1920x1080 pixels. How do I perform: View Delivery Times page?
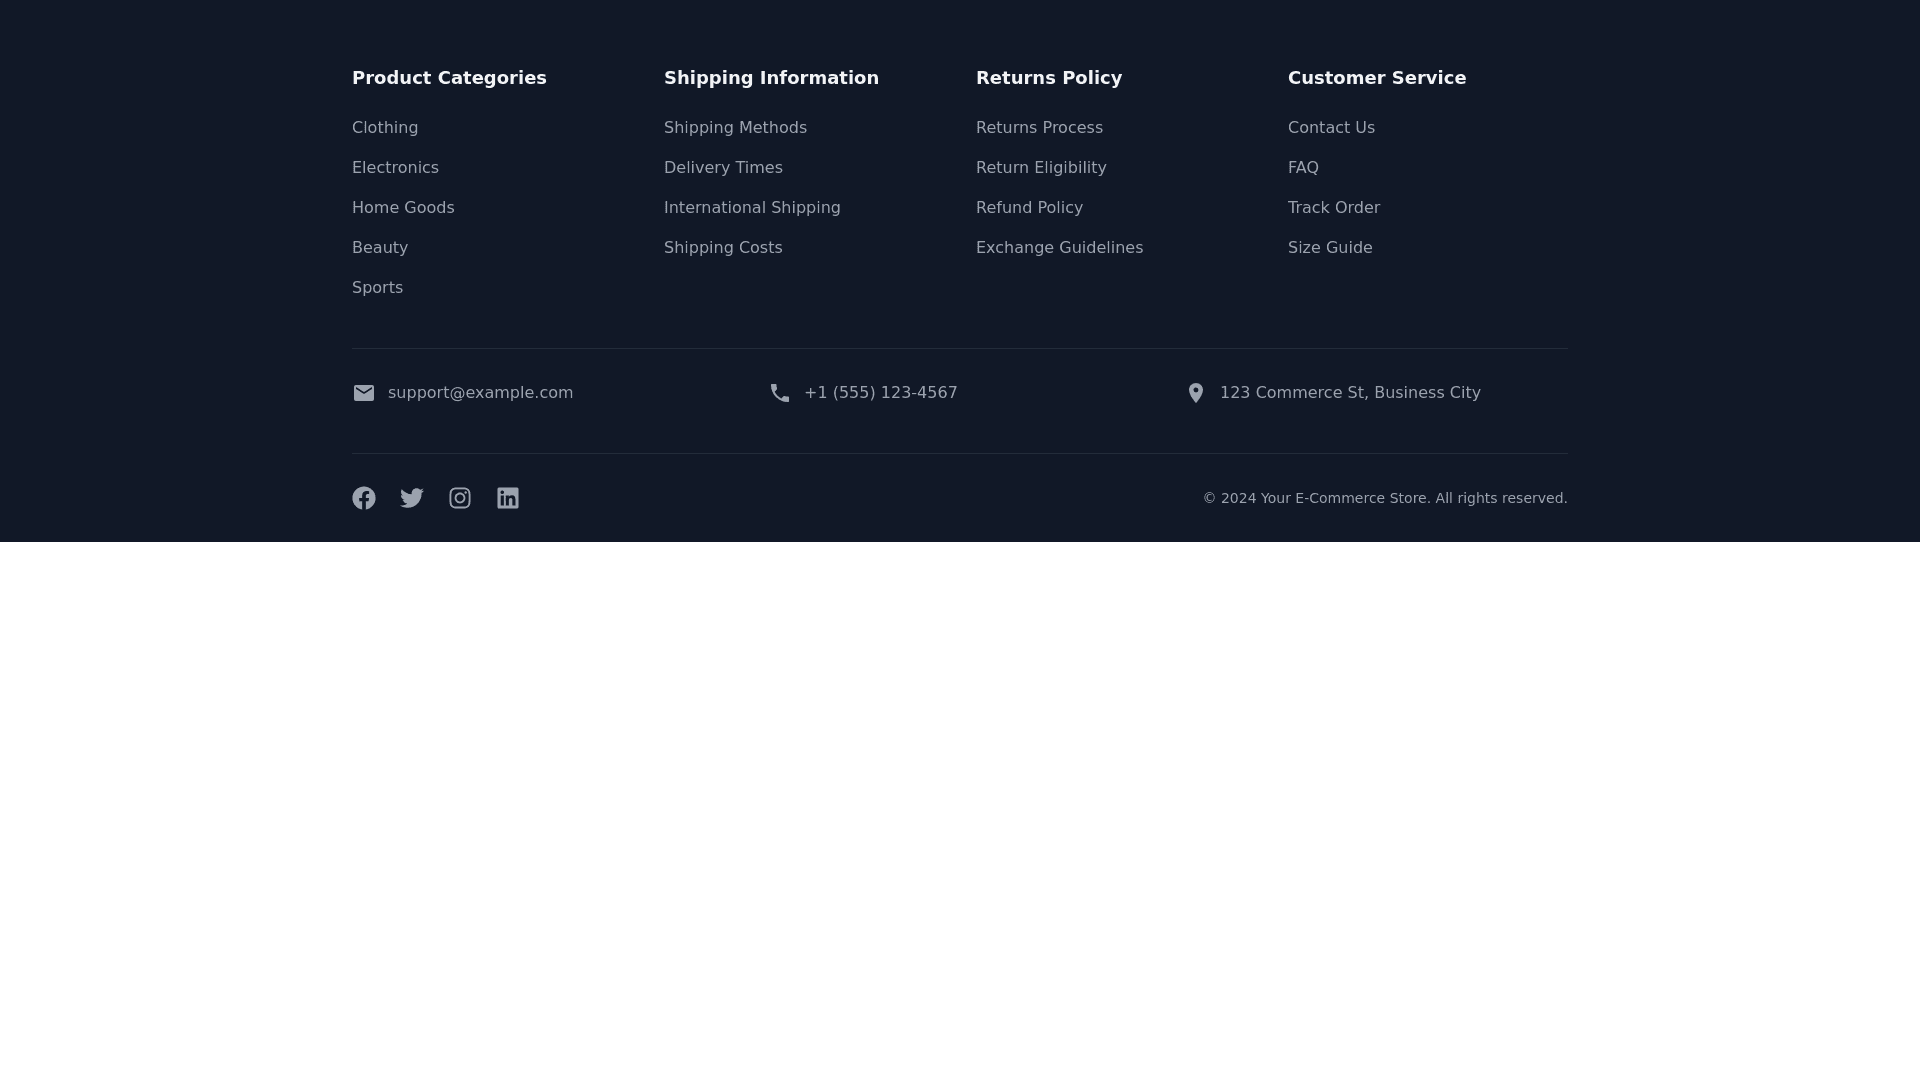723,168
